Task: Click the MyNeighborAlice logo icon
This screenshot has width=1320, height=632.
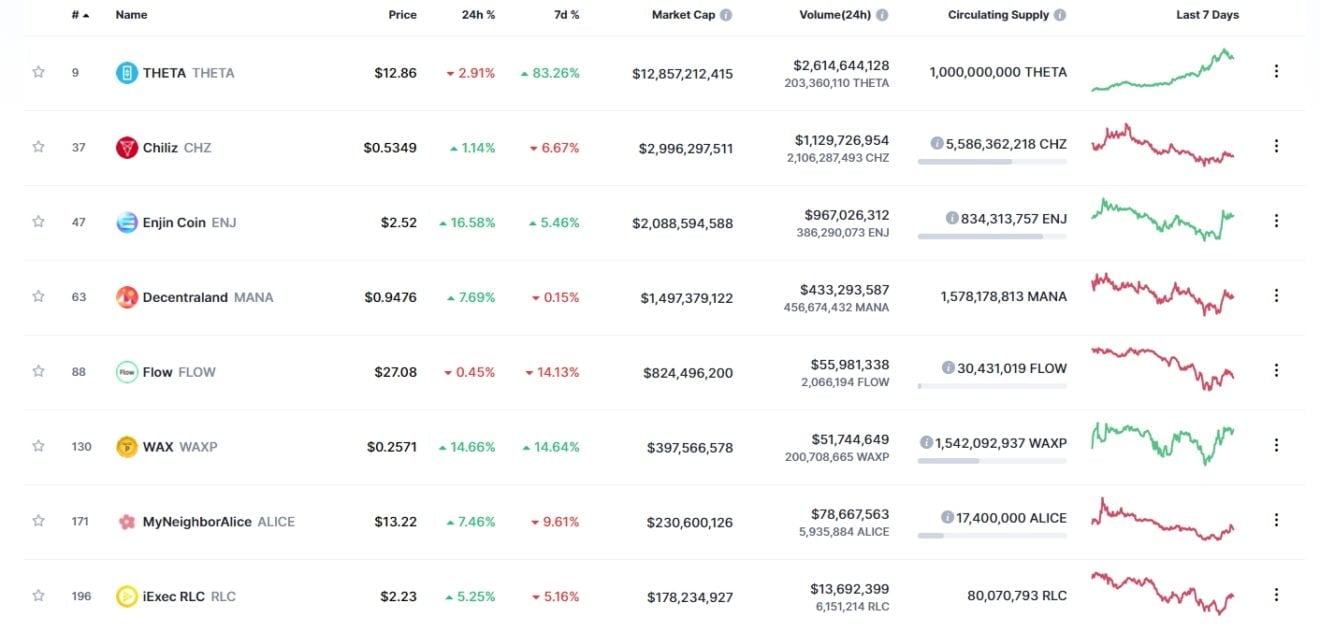Action: [126, 522]
